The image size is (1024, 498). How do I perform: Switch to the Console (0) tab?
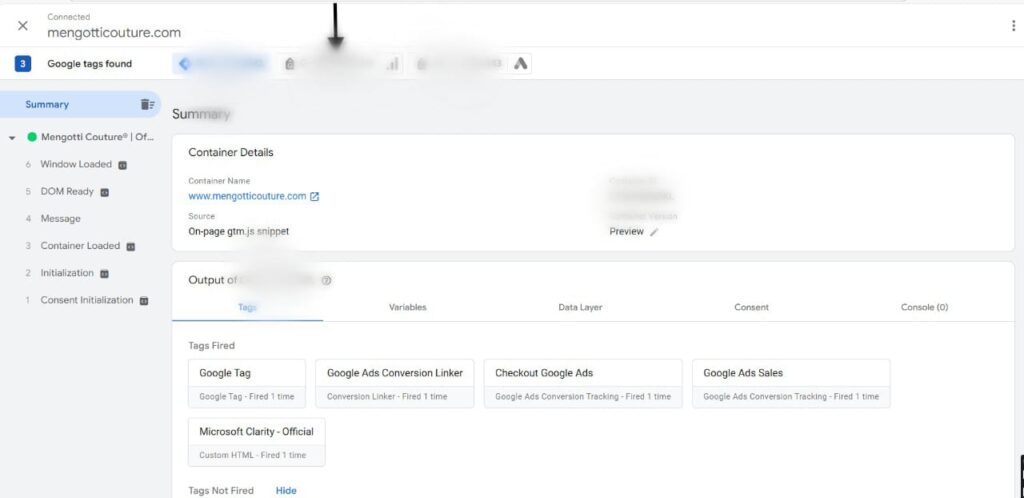[x=924, y=307]
